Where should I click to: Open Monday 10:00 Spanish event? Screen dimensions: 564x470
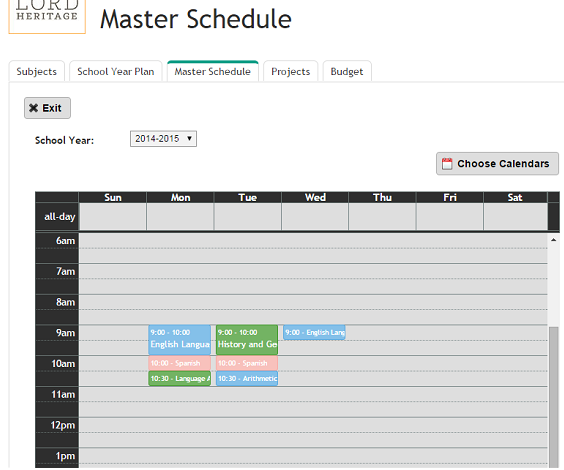point(179,363)
